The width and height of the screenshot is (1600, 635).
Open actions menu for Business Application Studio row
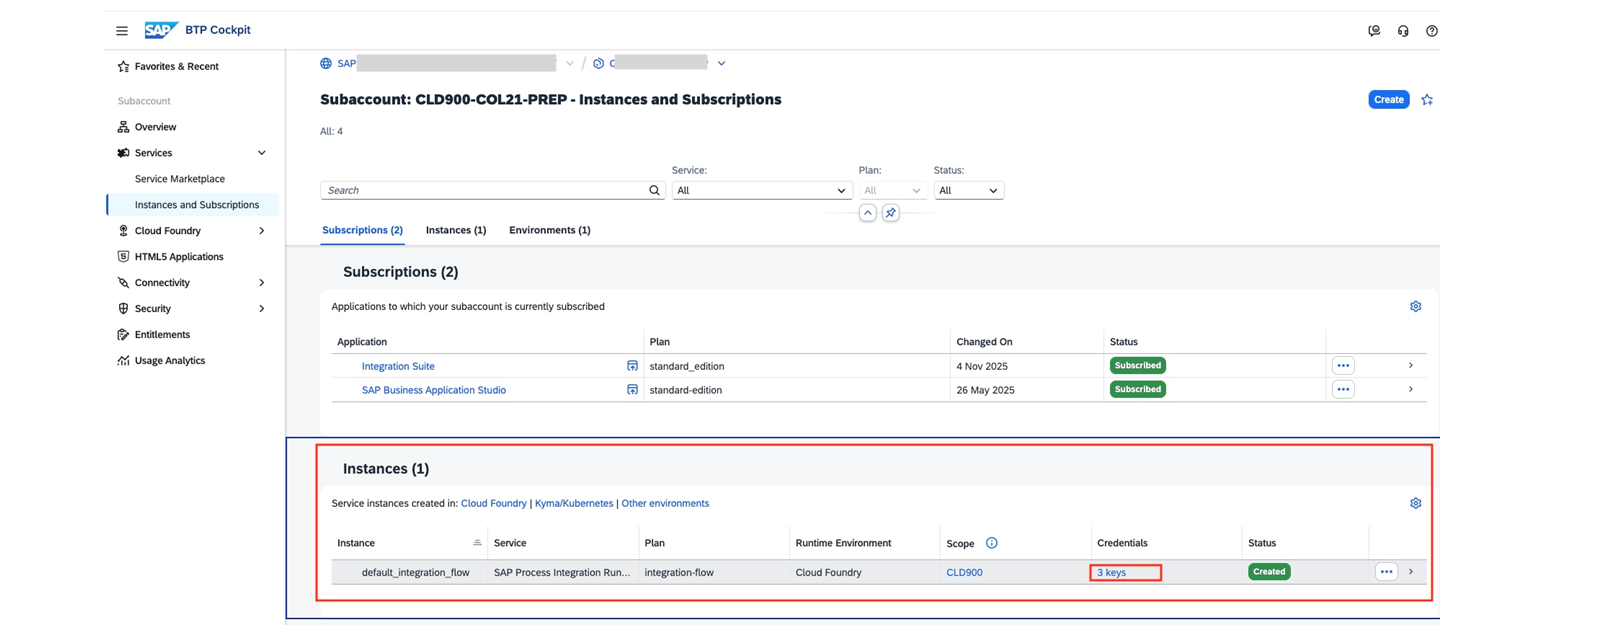coord(1343,390)
